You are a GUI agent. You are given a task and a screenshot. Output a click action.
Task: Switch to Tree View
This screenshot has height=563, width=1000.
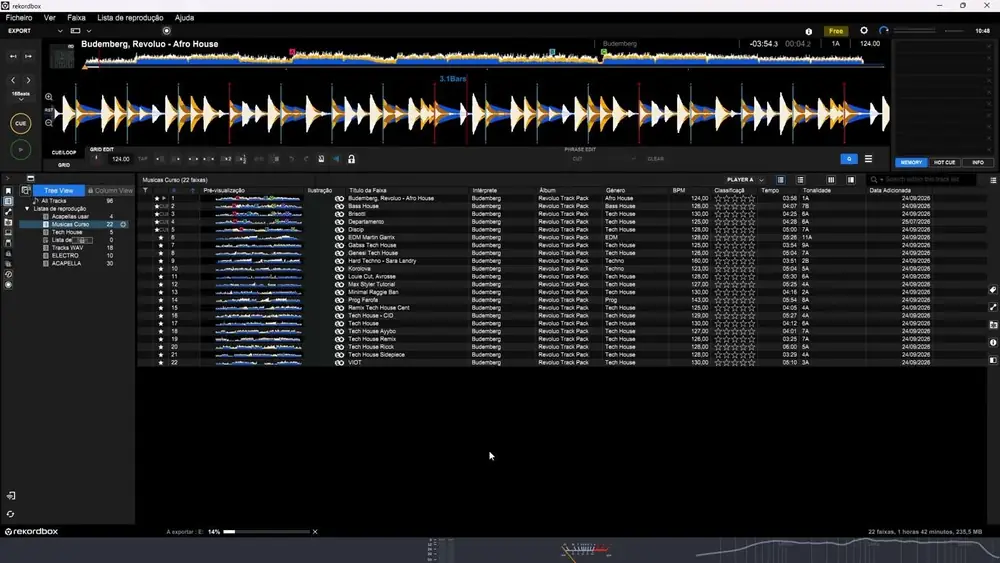[x=59, y=191]
